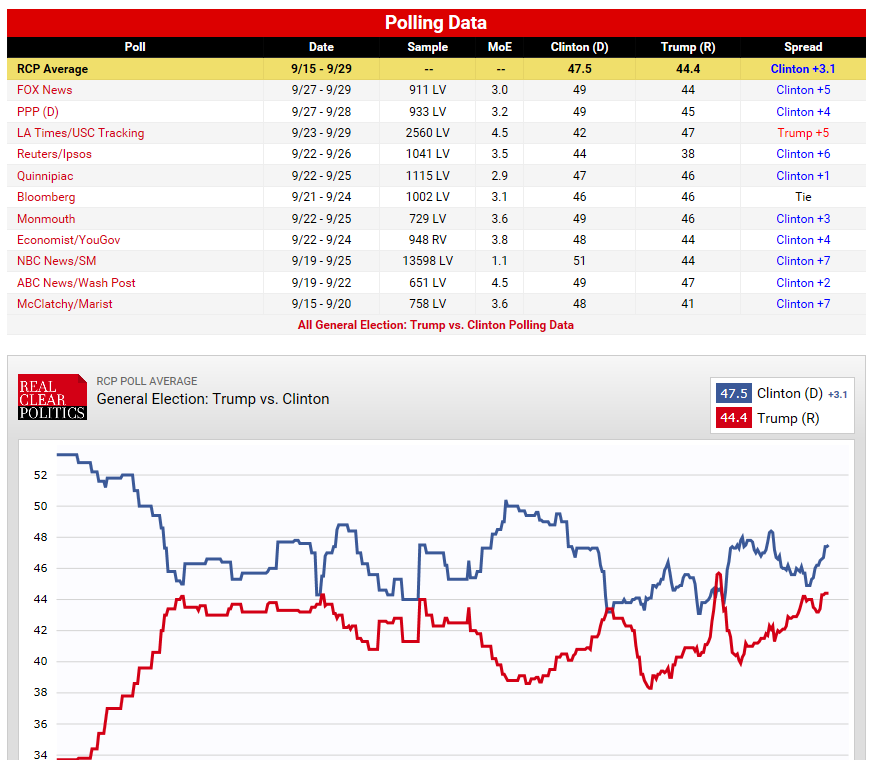Click the MoE column header
This screenshot has height=760, width=876.
click(x=500, y=47)
